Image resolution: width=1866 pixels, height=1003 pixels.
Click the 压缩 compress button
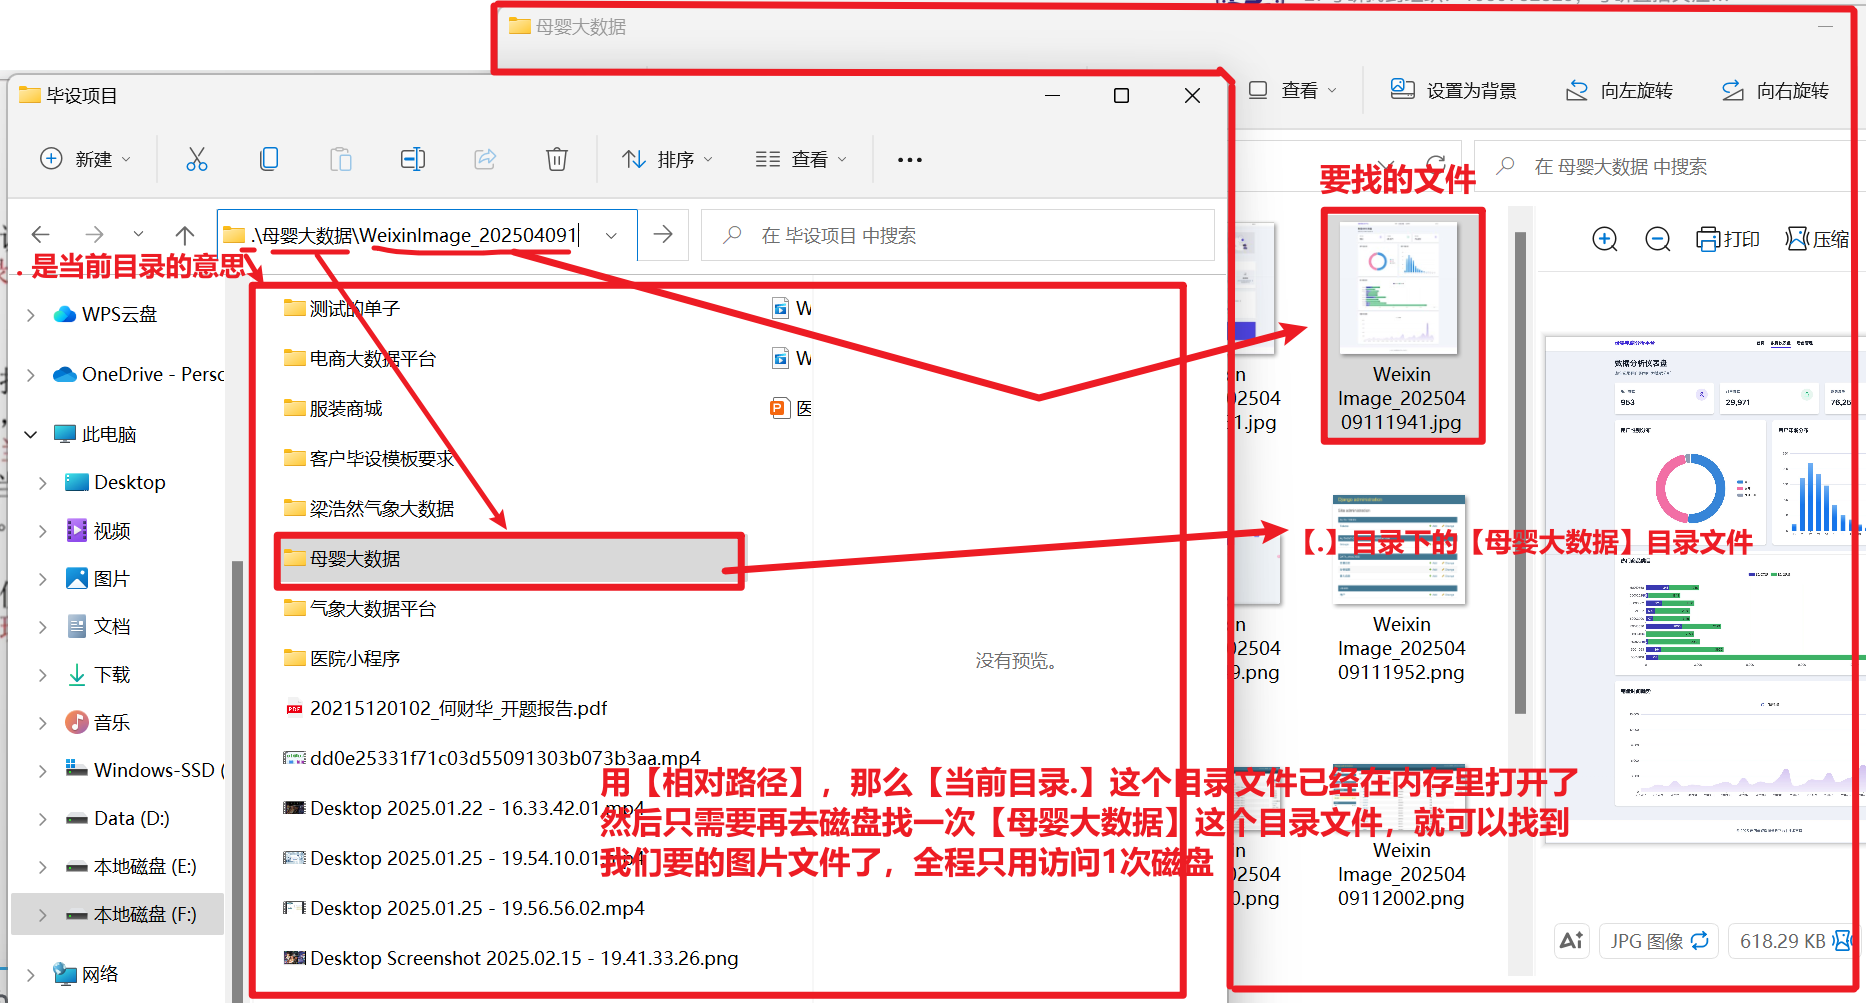(x=1818, y=239)
